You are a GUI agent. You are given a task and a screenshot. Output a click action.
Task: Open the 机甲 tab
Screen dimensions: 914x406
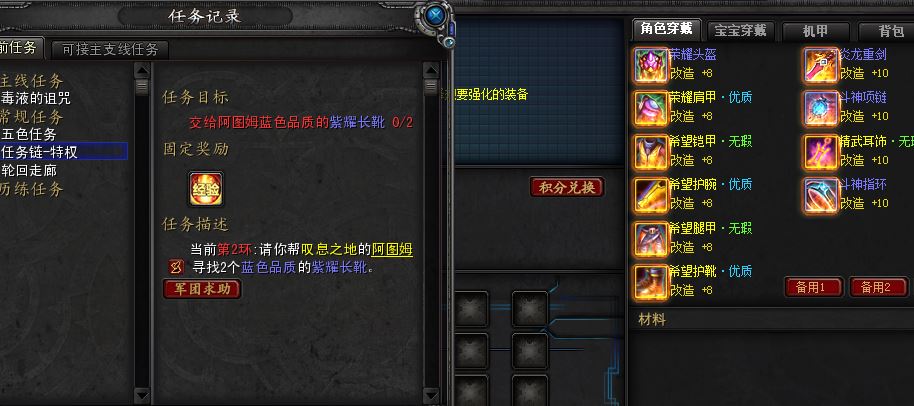point(815,31)
